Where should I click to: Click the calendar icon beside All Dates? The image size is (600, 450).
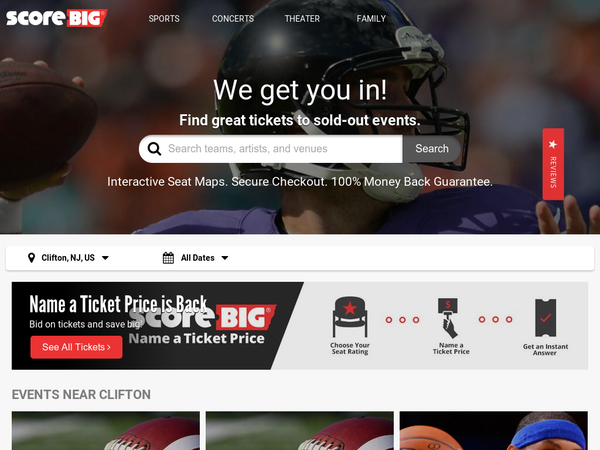pyautogui.click(x=168, y=258)
